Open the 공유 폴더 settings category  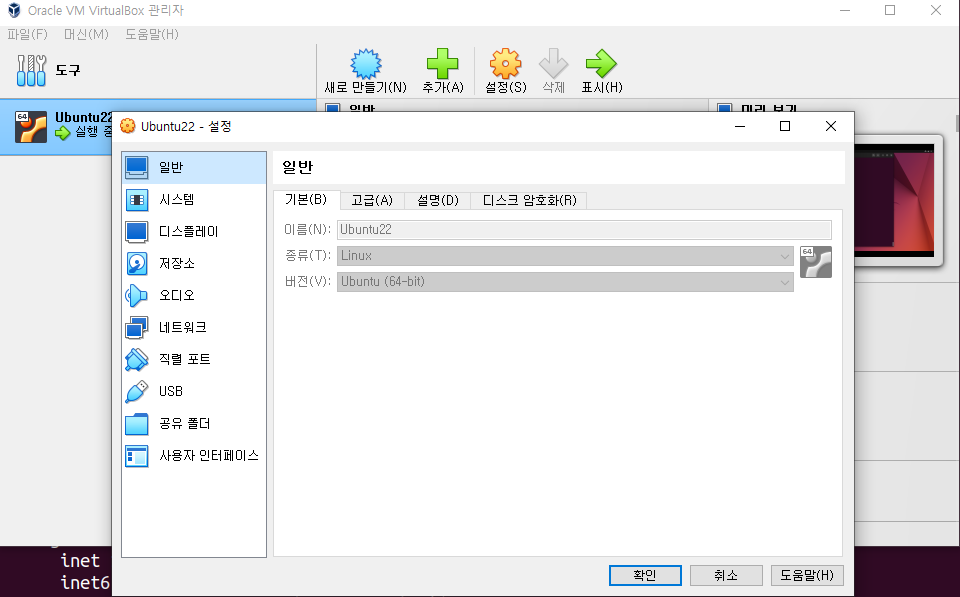tap(193, 423)
